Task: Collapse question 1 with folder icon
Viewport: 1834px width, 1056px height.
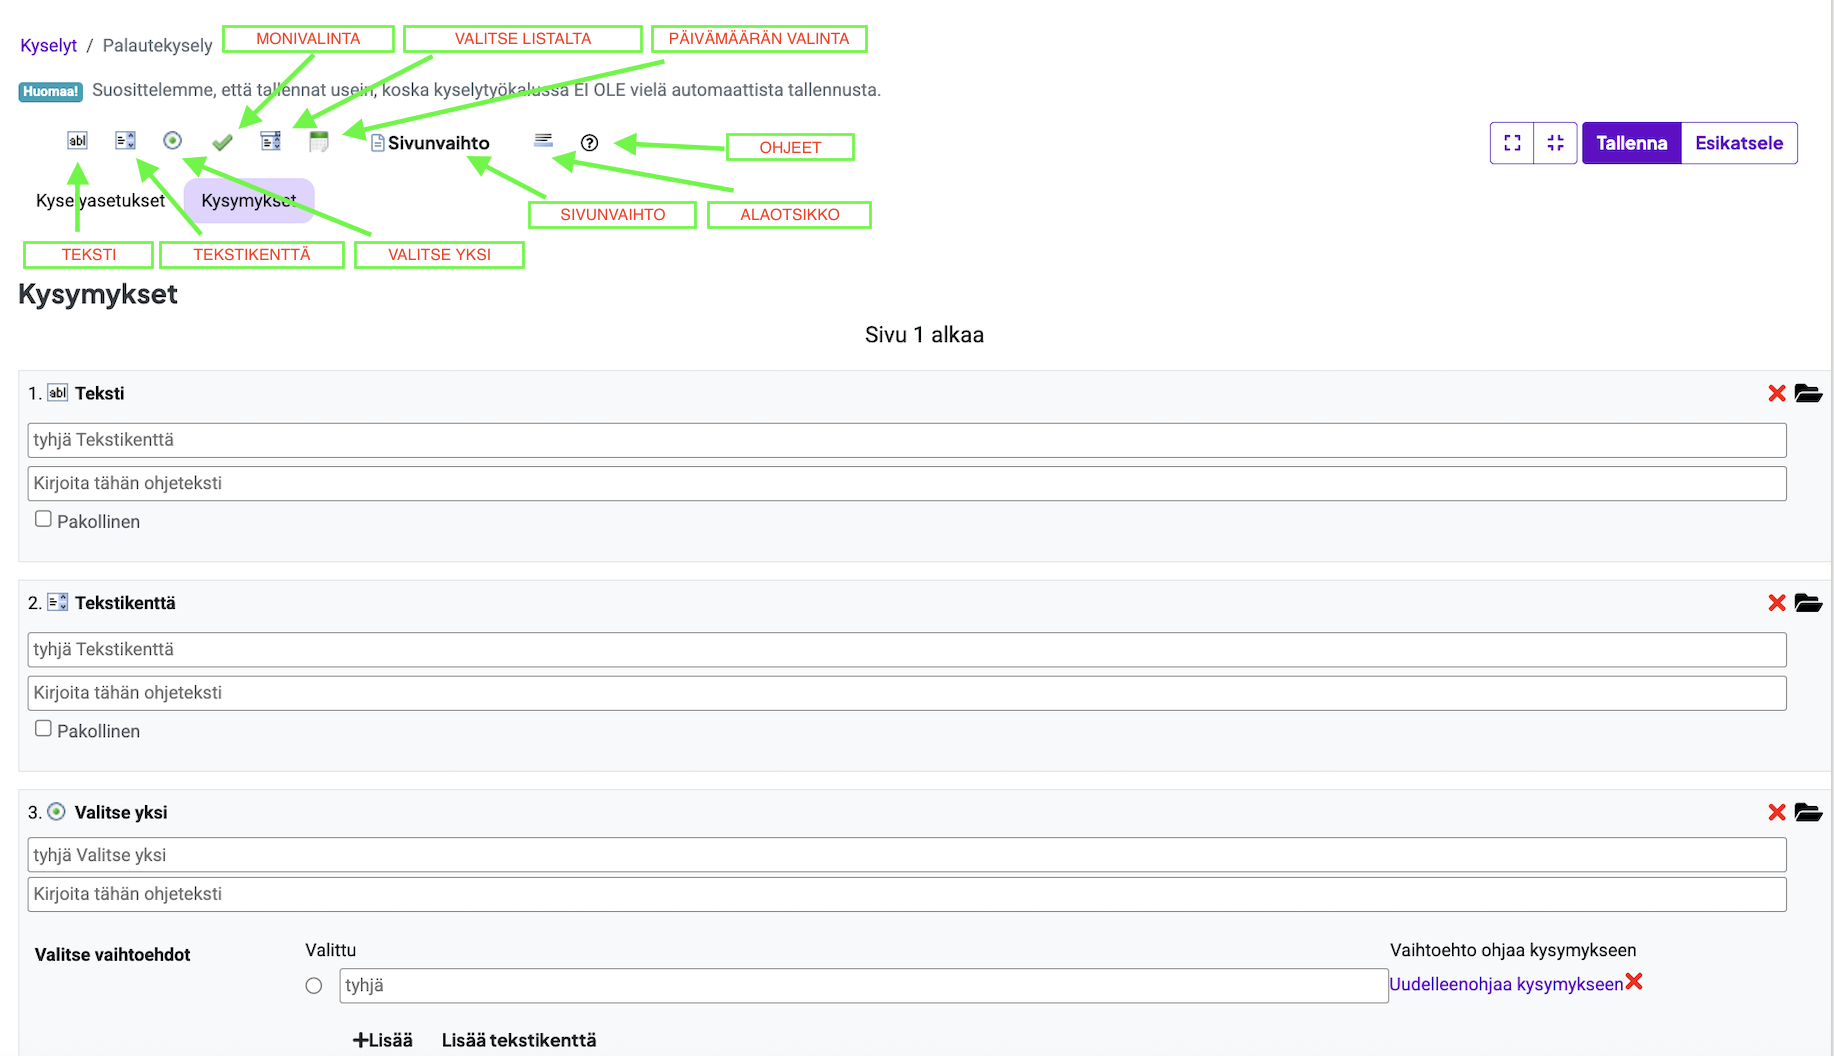Action: 1808,394
